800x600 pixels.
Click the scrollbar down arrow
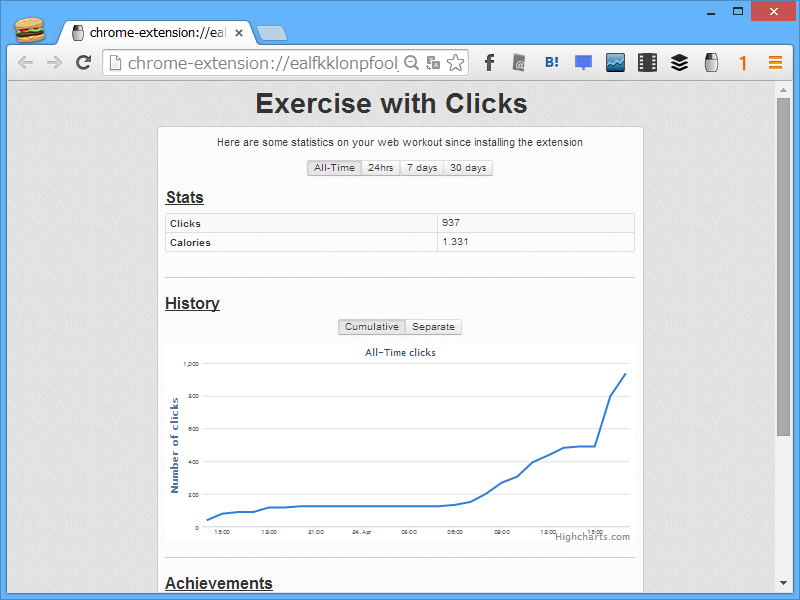(x=783, y=583)
